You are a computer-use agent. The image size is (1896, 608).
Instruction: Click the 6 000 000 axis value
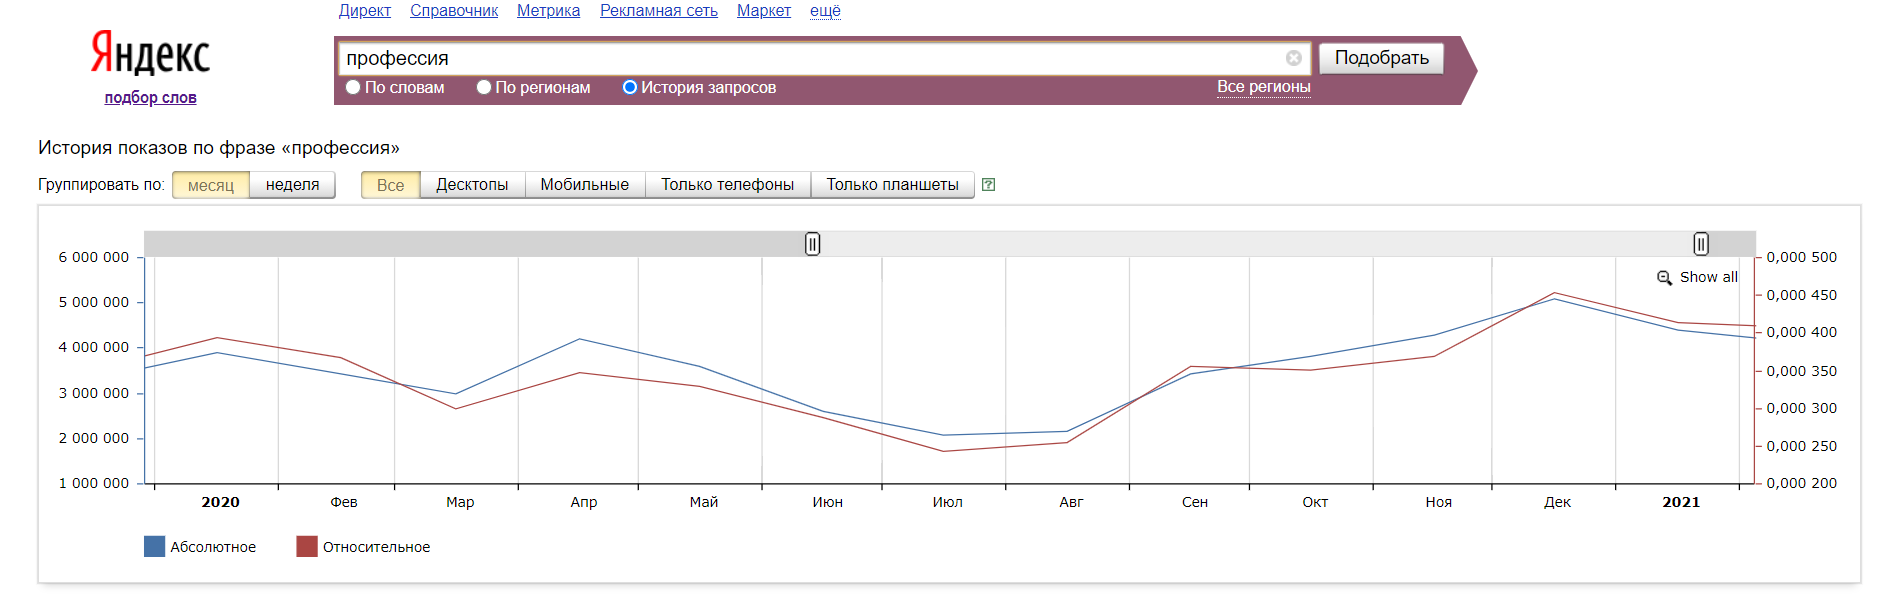pyautogui.click(x=94, y=257)
